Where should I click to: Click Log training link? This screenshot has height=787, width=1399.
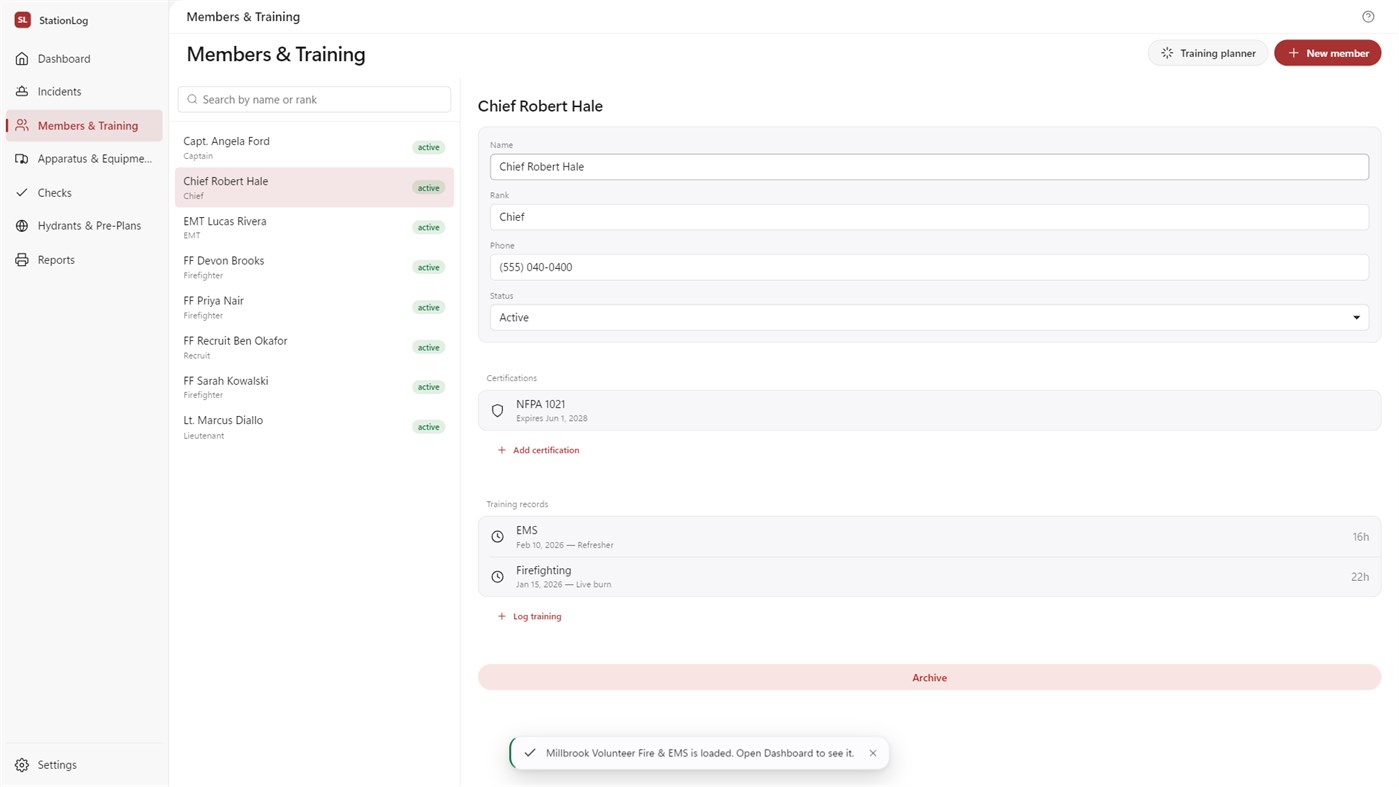529,616
